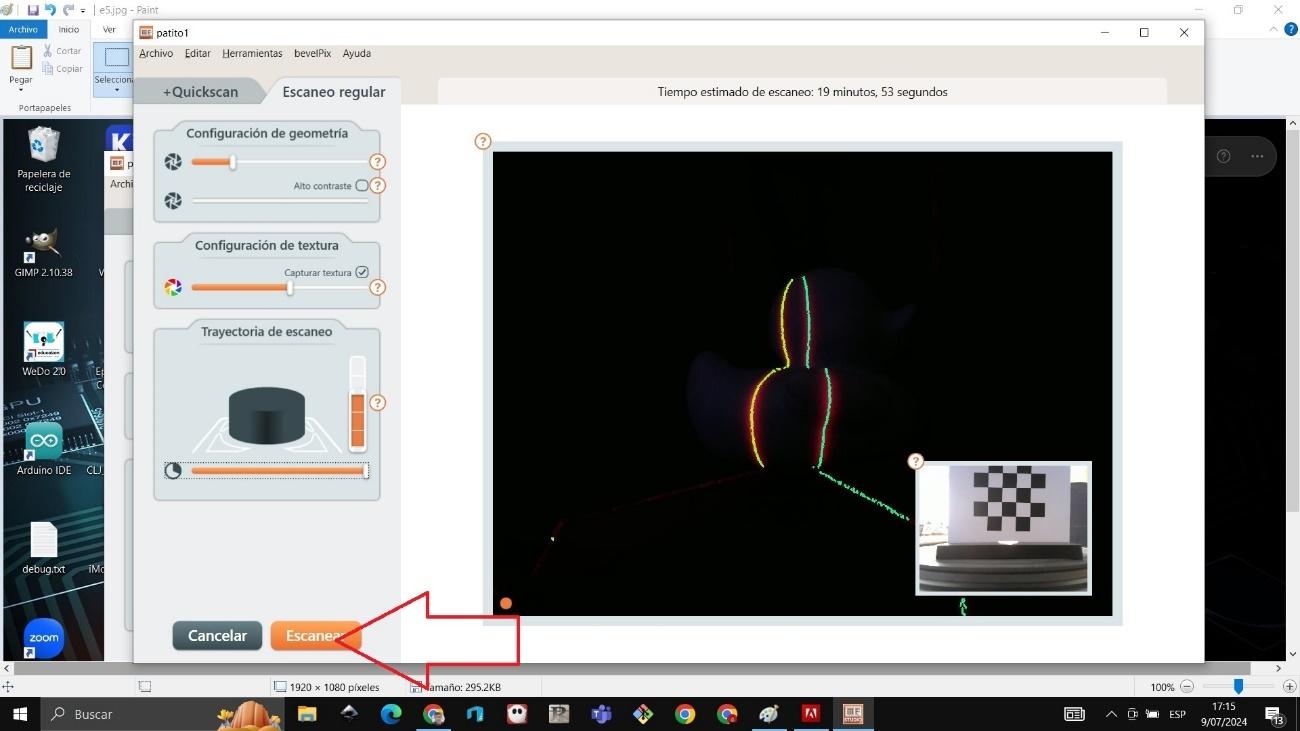Click help icon on the checkerboard camera thumbnail

915,461
